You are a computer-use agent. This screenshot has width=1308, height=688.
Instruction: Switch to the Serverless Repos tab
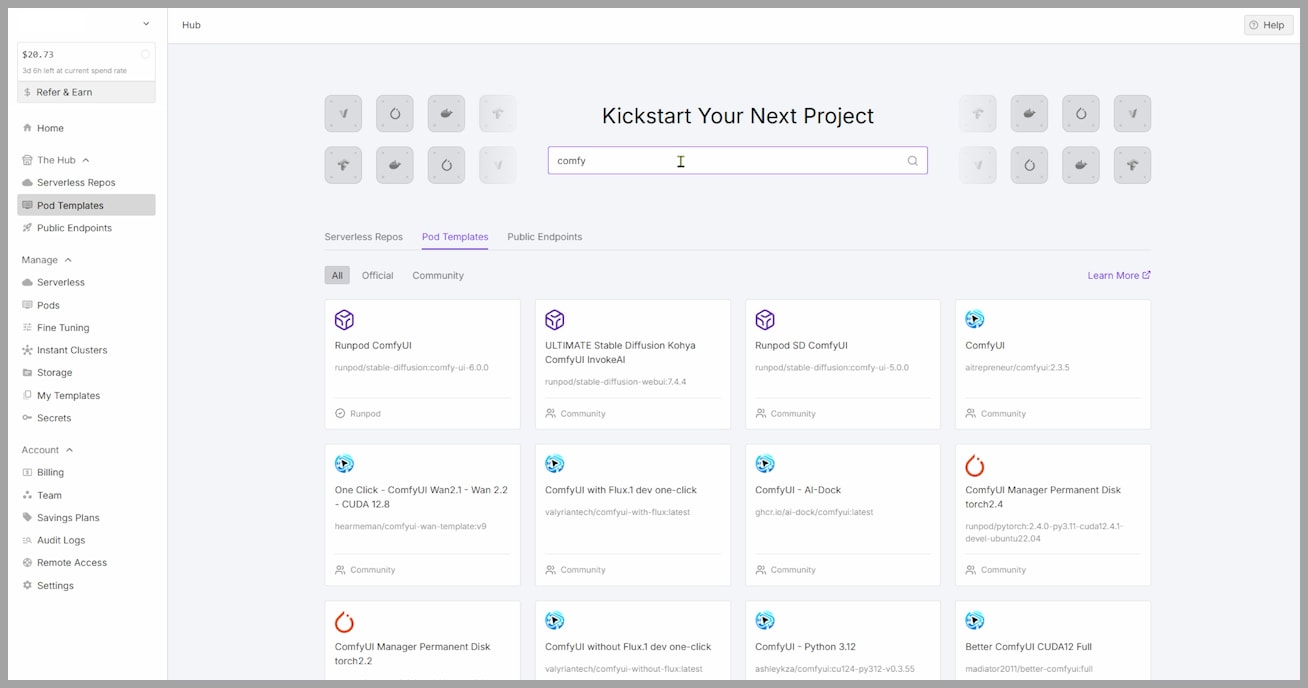pyautogui.click(x=364, y=237)
